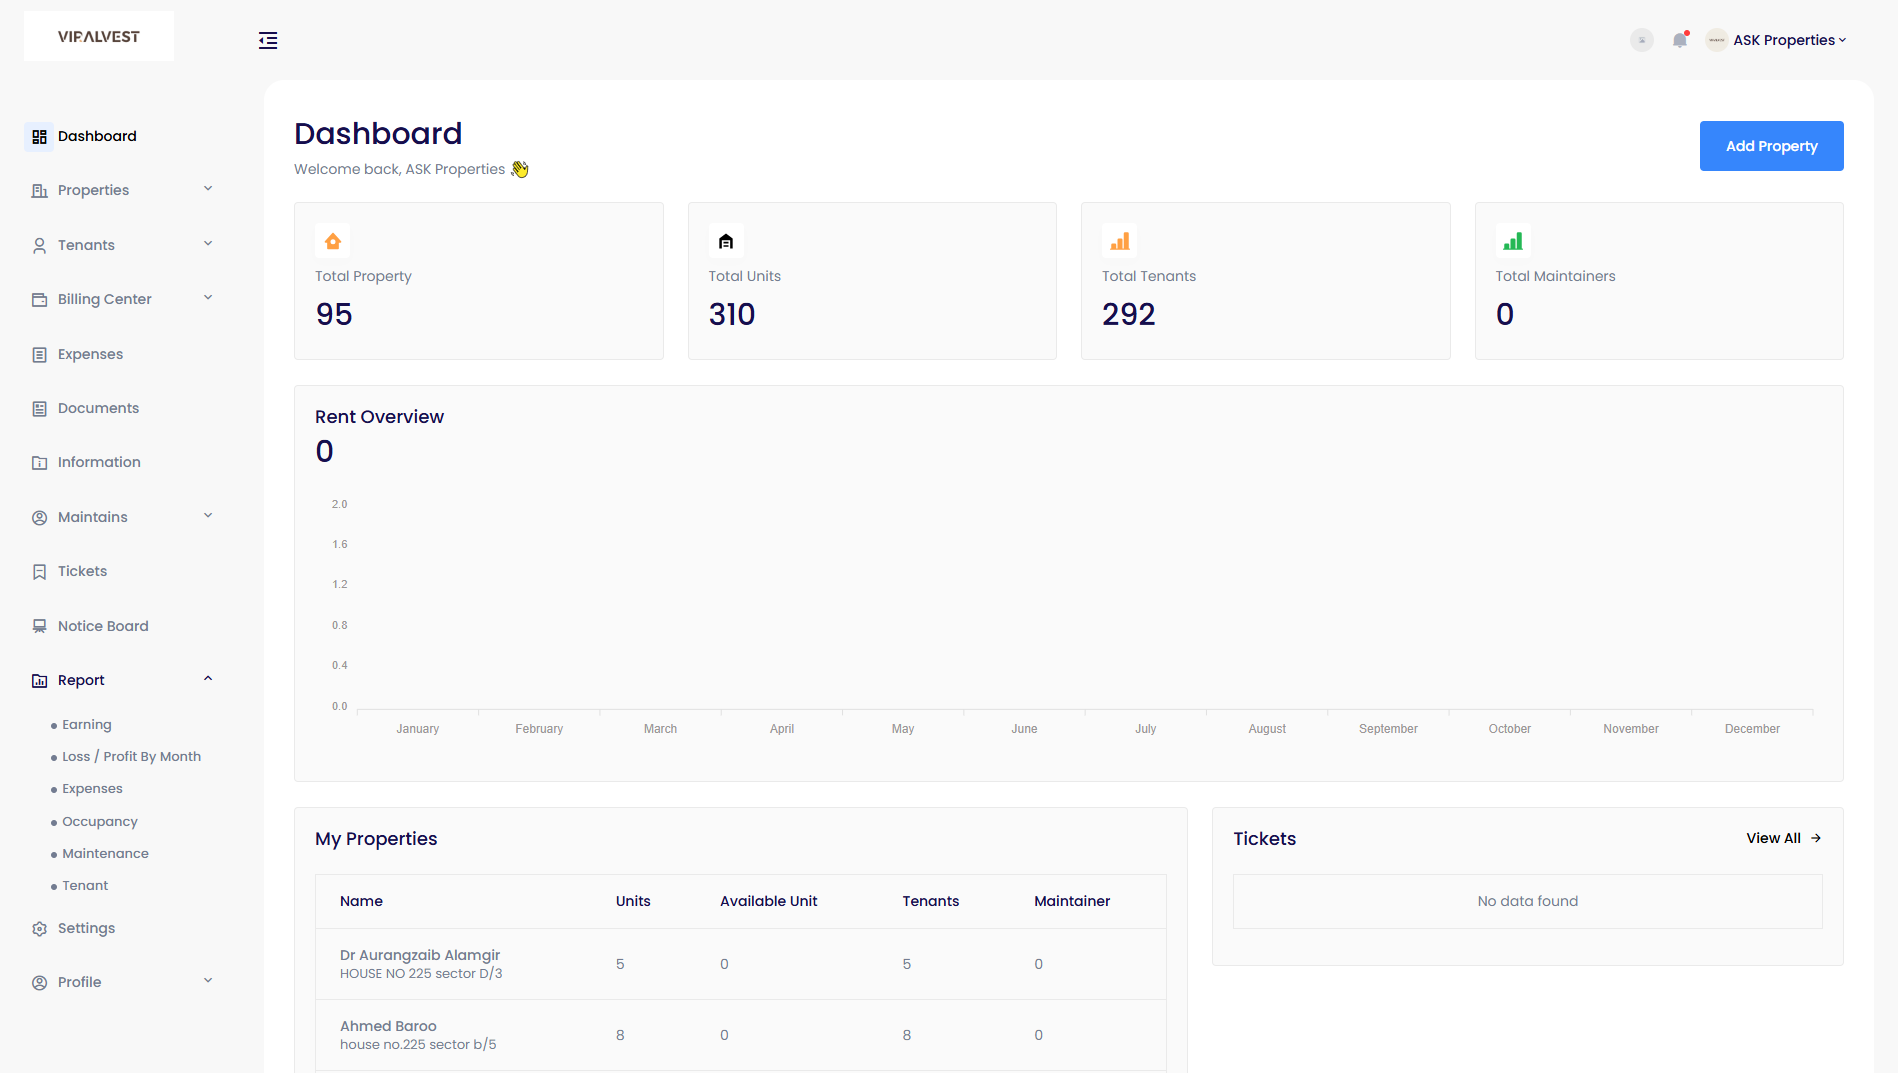Select Loss / Profit By Month report
Screen dimensions: 1901x1073
pos(131,756)
